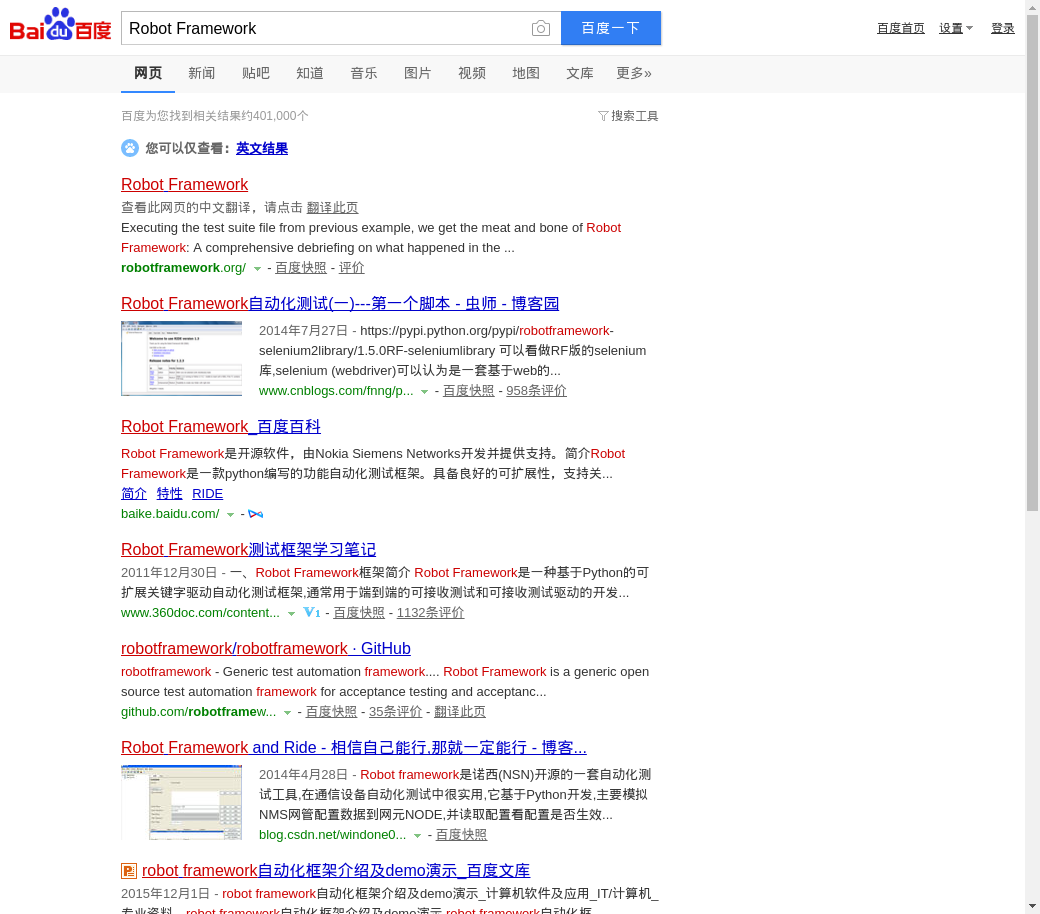Open the 更多» more tab
The image size is (1040, 914).
click(633, 73)
